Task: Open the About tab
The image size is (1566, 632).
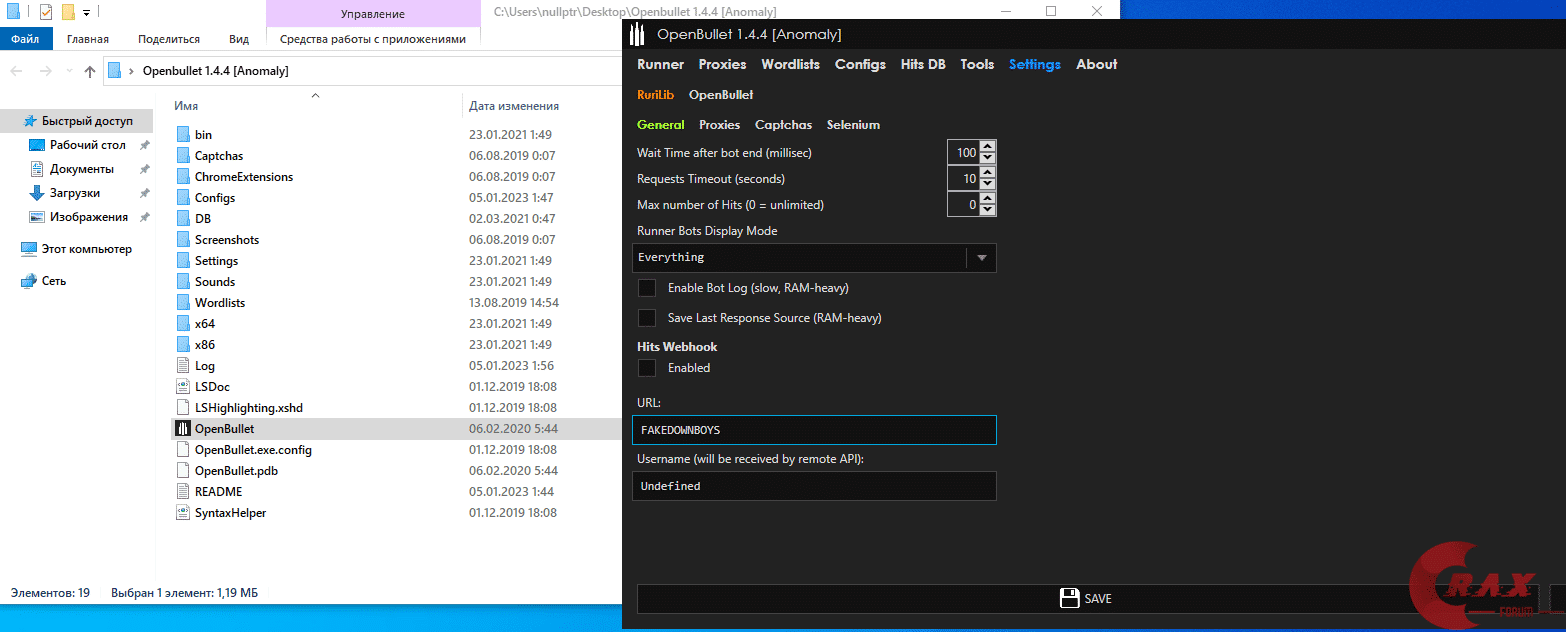Action: click(1096, 64)
